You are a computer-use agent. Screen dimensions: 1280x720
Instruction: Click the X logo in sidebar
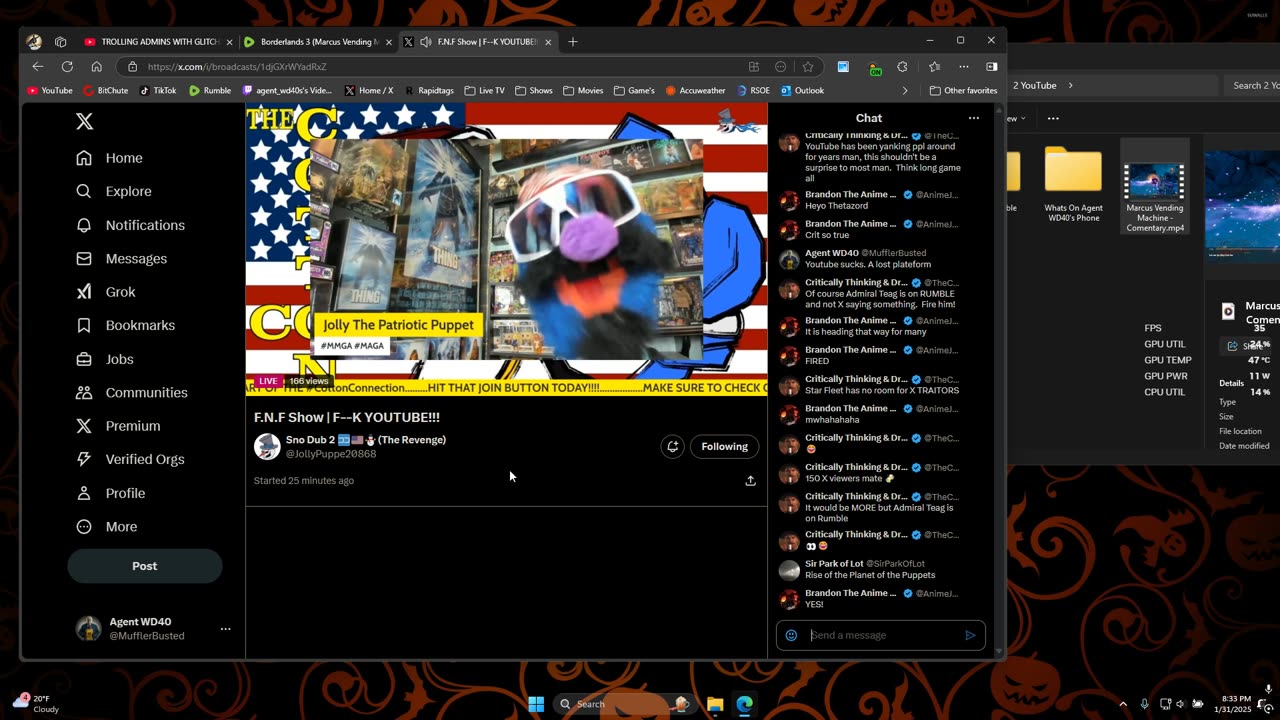pos(85,121)
